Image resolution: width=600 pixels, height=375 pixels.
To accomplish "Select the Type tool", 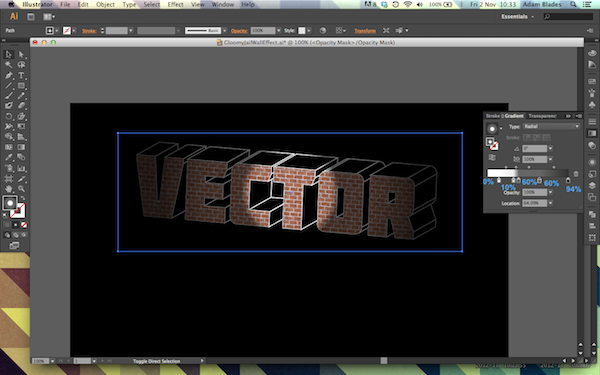I will (21, 75).
